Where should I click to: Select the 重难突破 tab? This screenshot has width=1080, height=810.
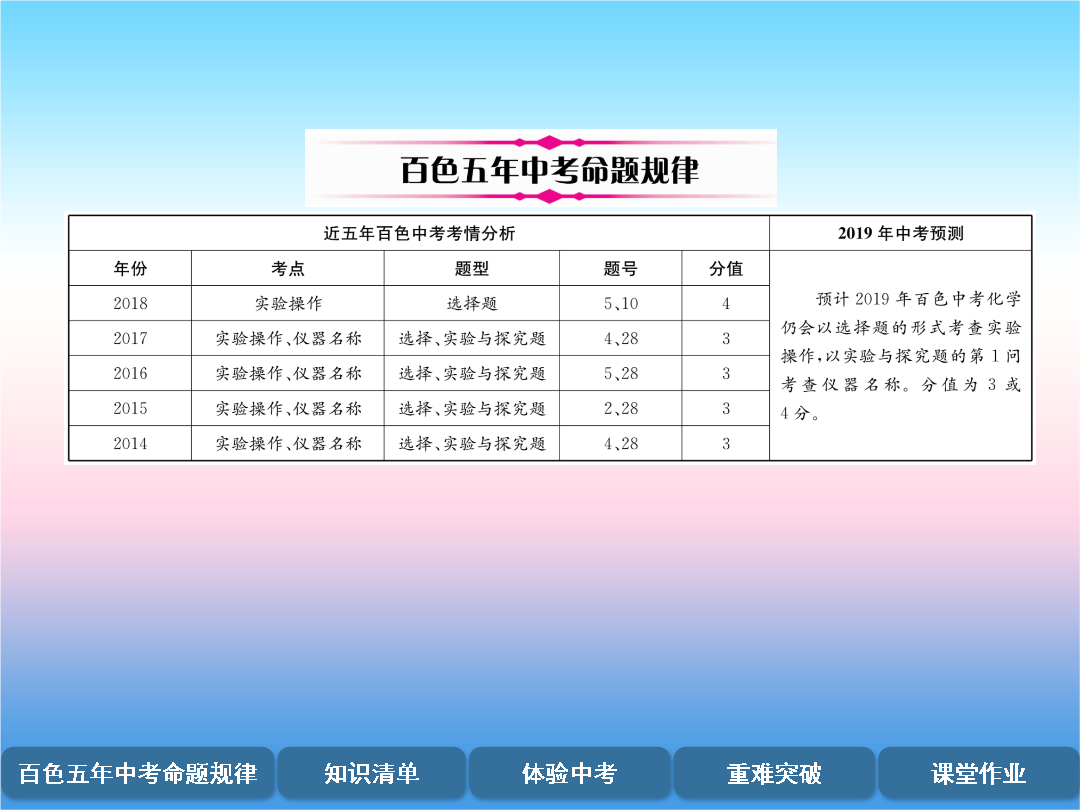(x=773, y=773)
